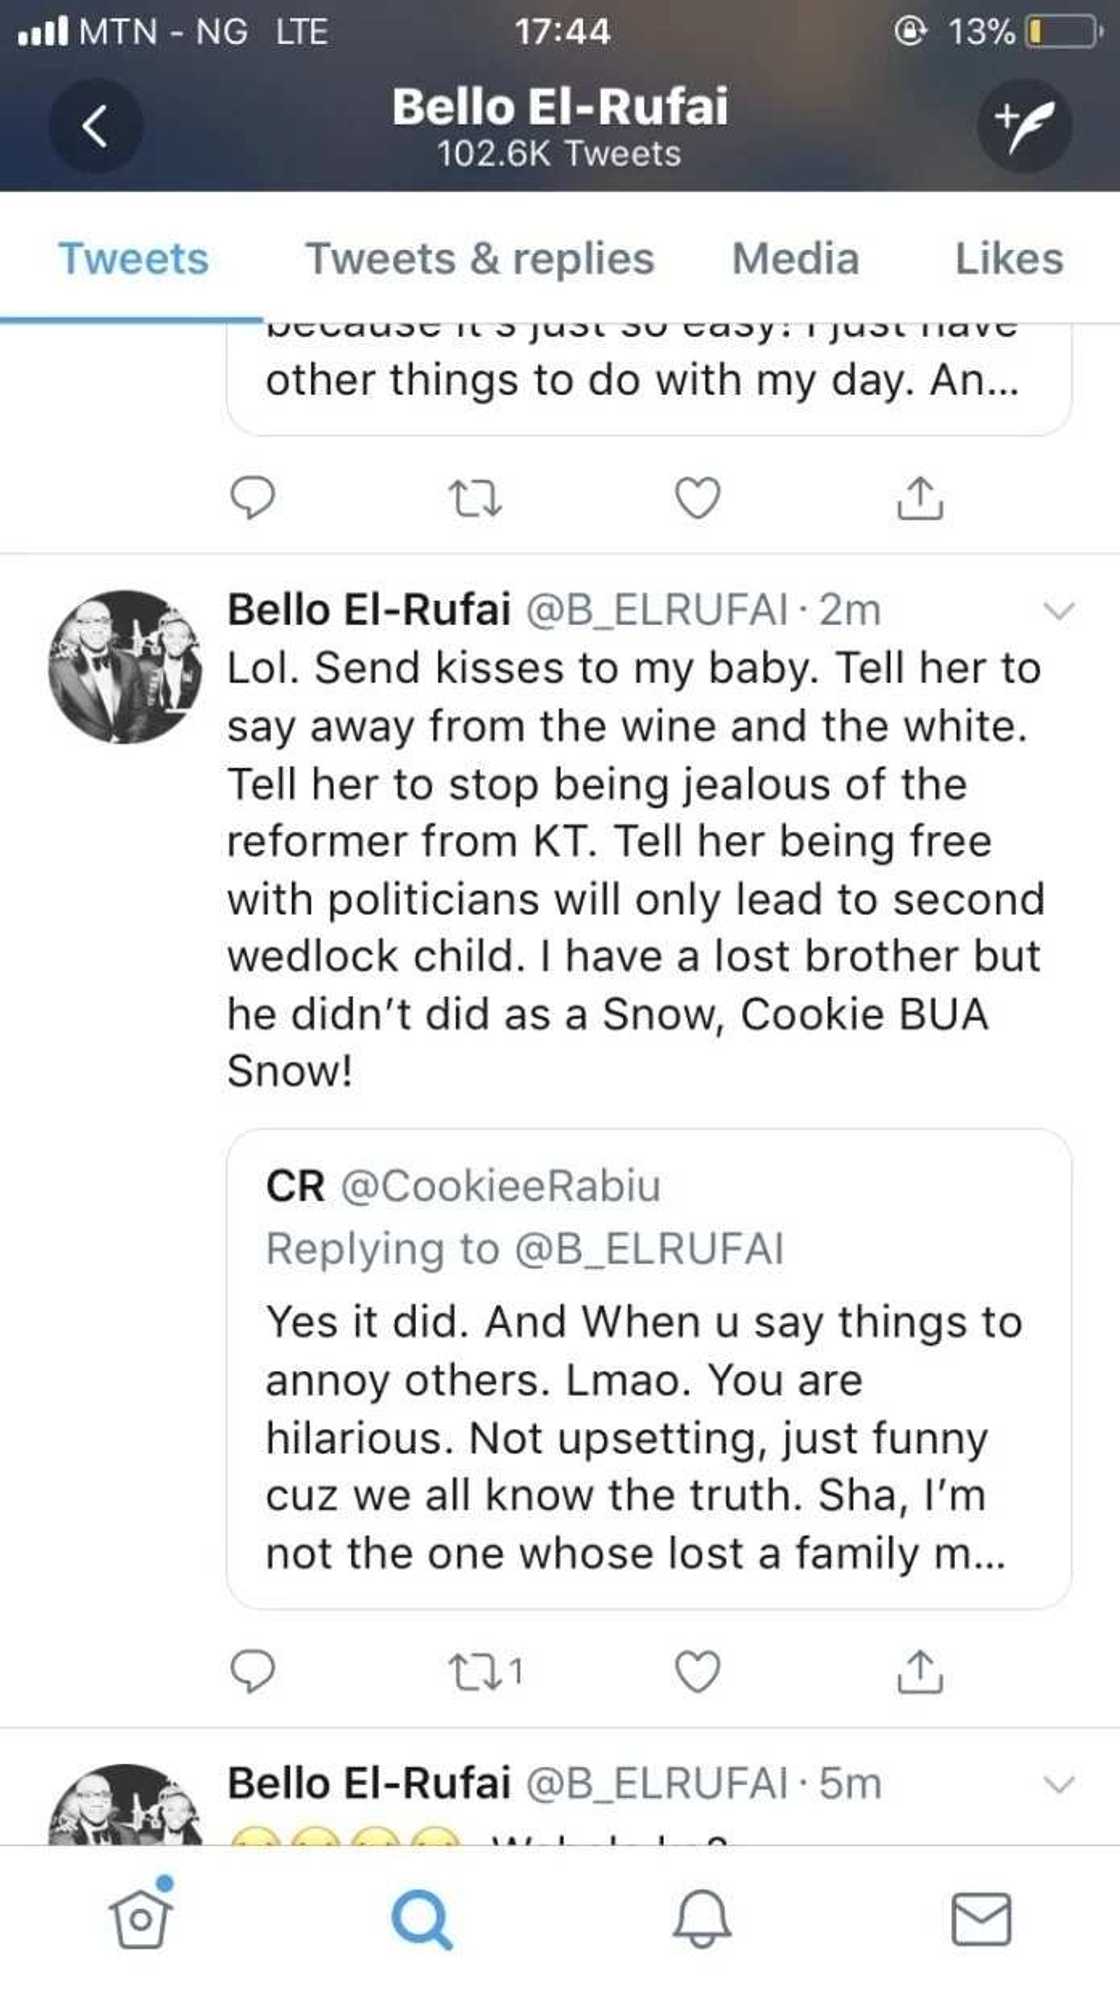
Task: Switch to Tweets & replies tab
Action: 479,259
